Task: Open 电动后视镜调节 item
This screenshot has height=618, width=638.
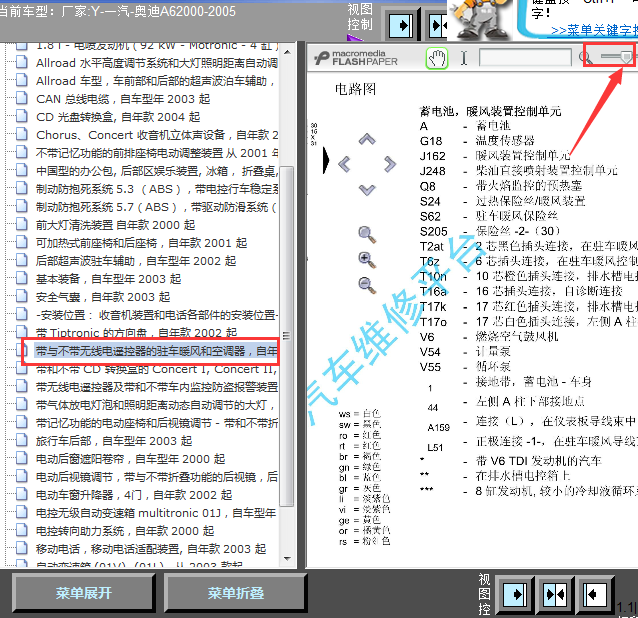Action: point(157,477)
